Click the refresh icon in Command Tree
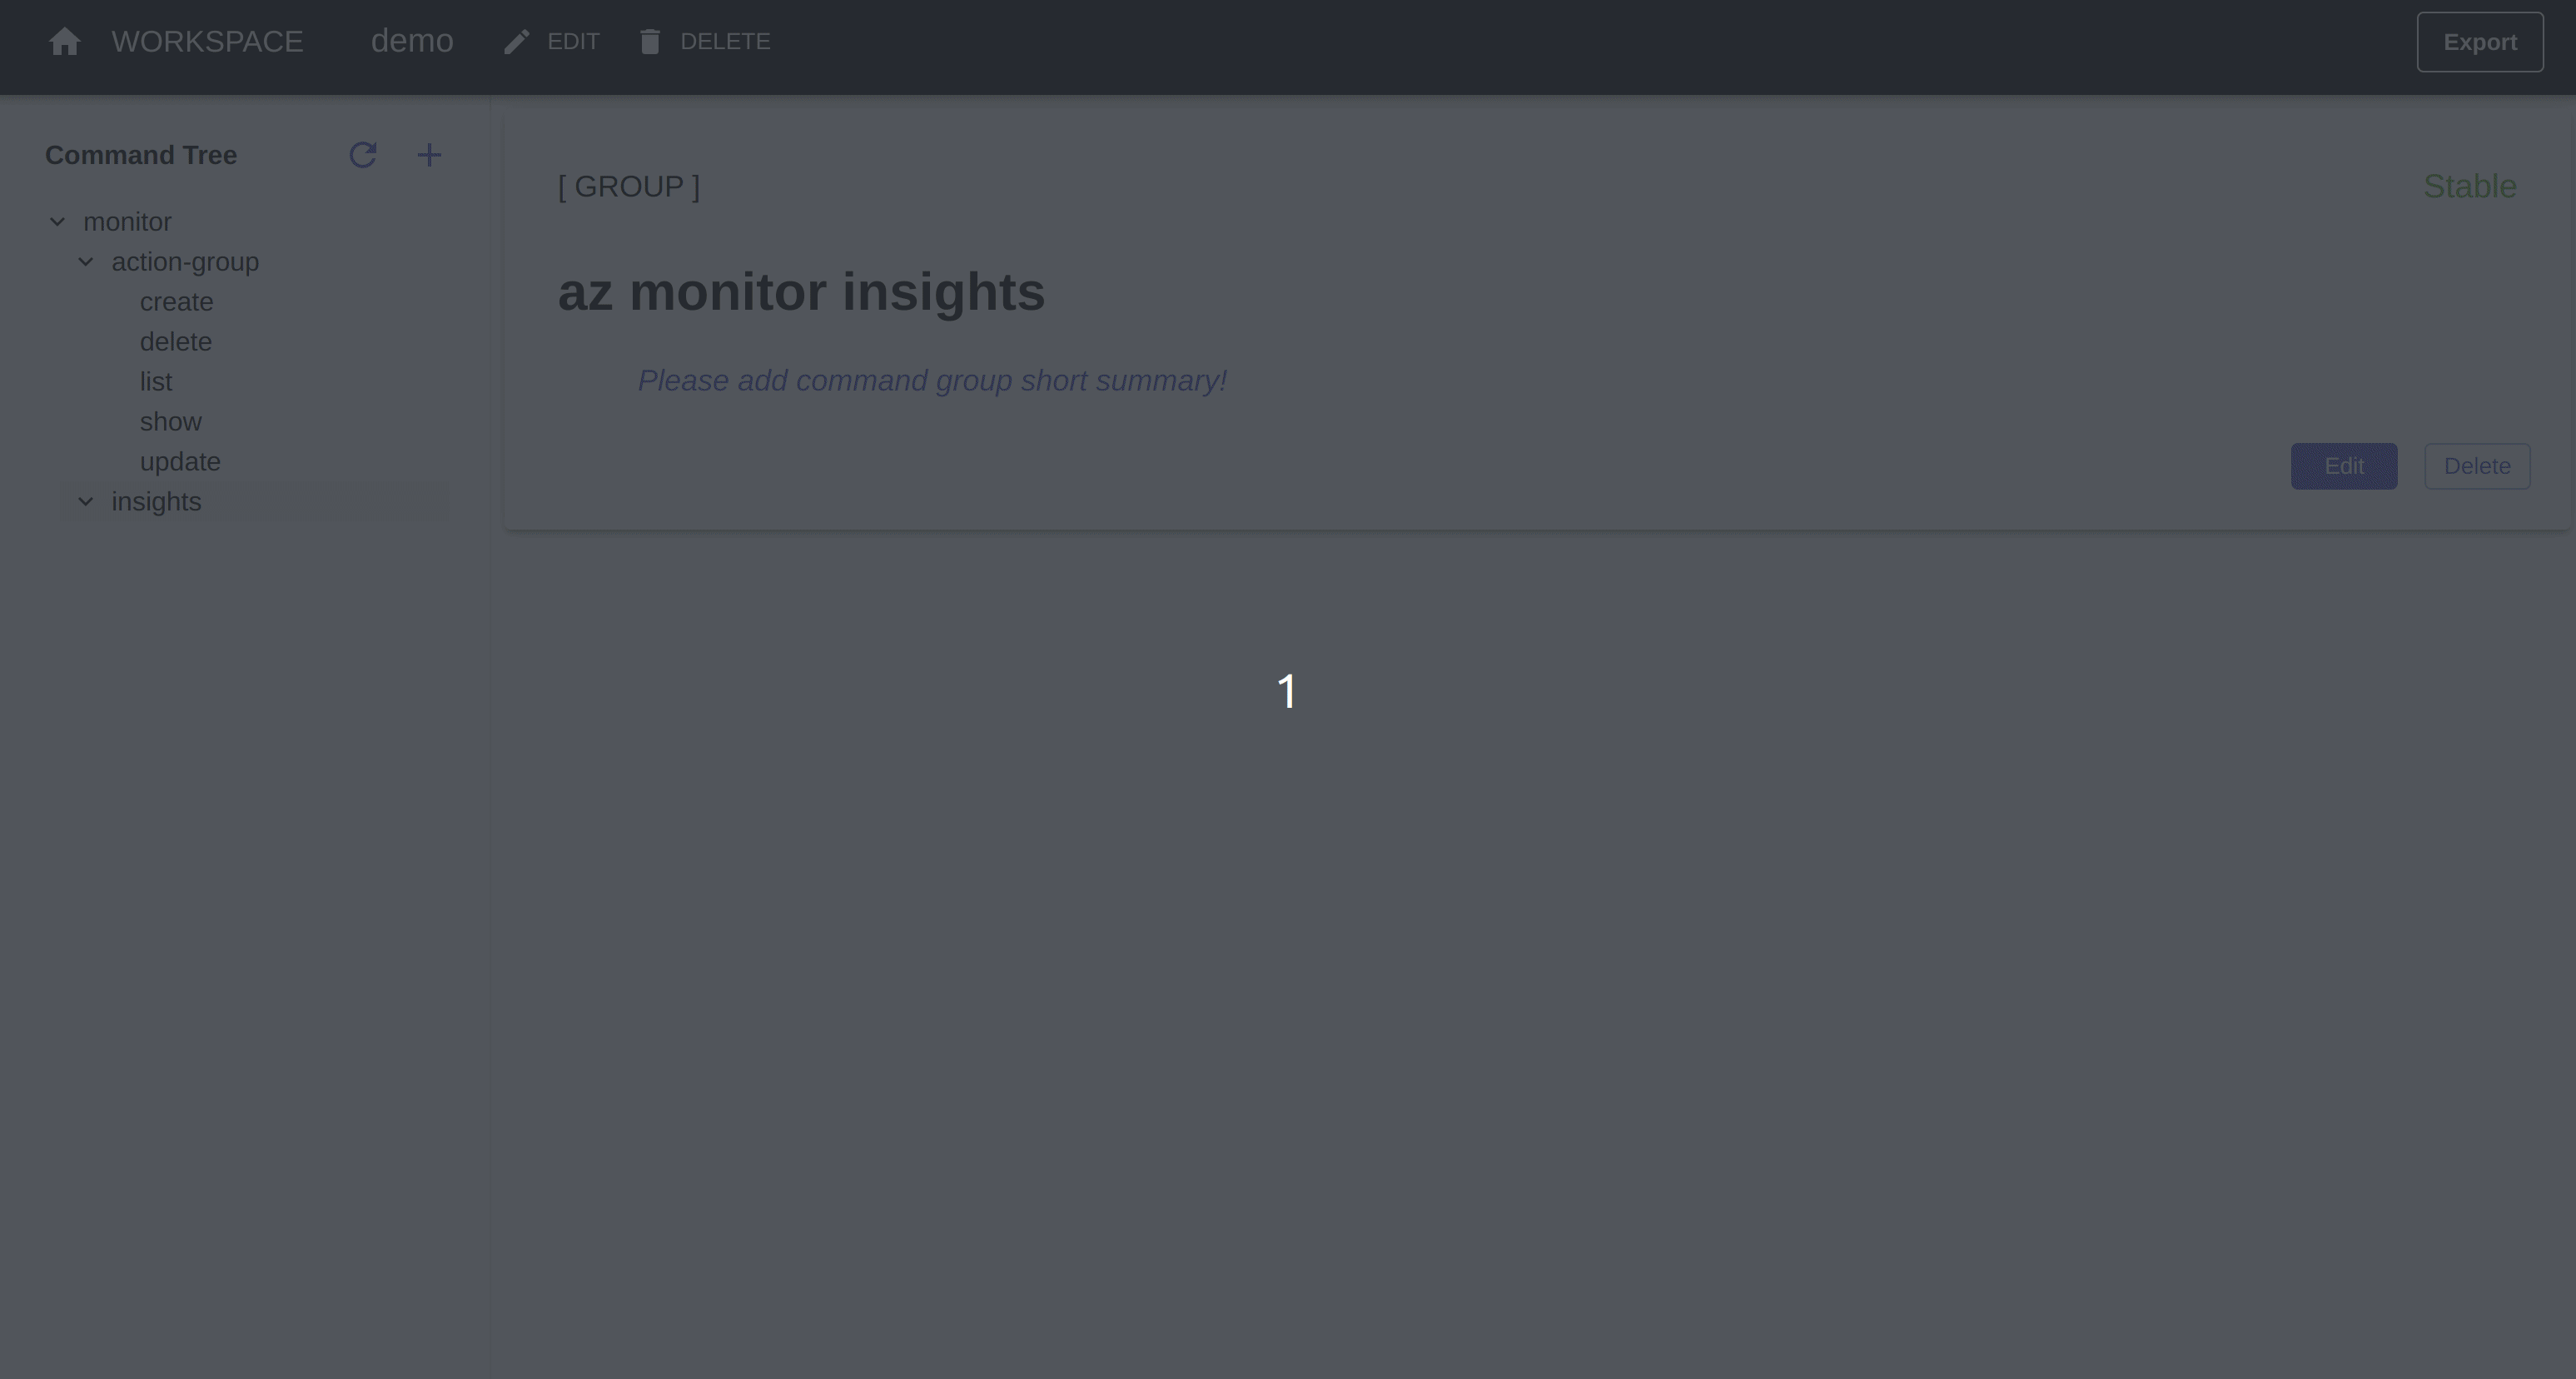2576x1379 pixels. 363,155
